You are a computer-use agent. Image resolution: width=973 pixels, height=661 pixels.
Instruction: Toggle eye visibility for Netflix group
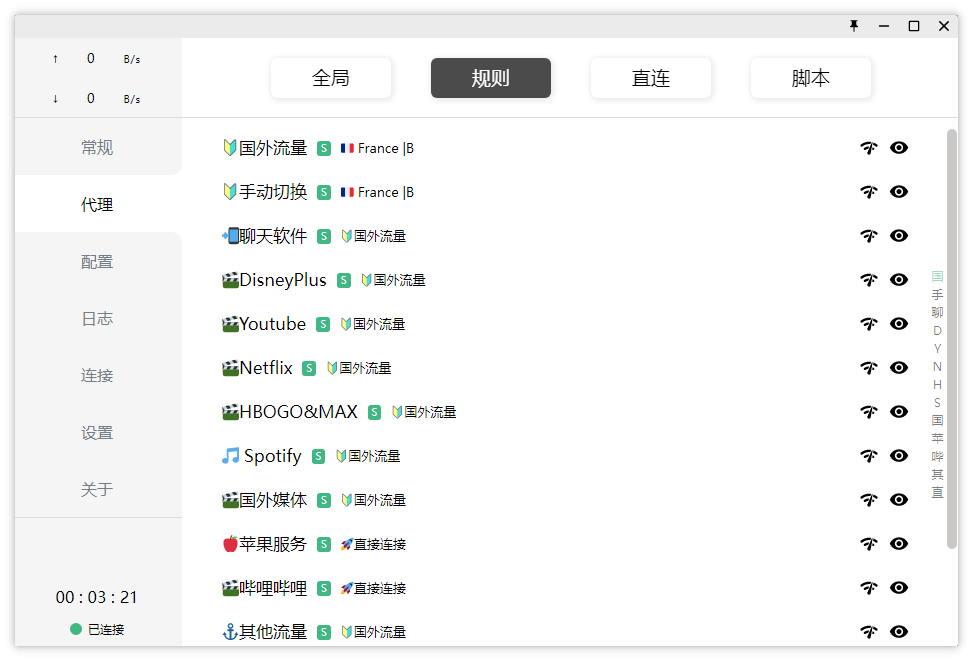pyautogui.click(x=899, y=368)
